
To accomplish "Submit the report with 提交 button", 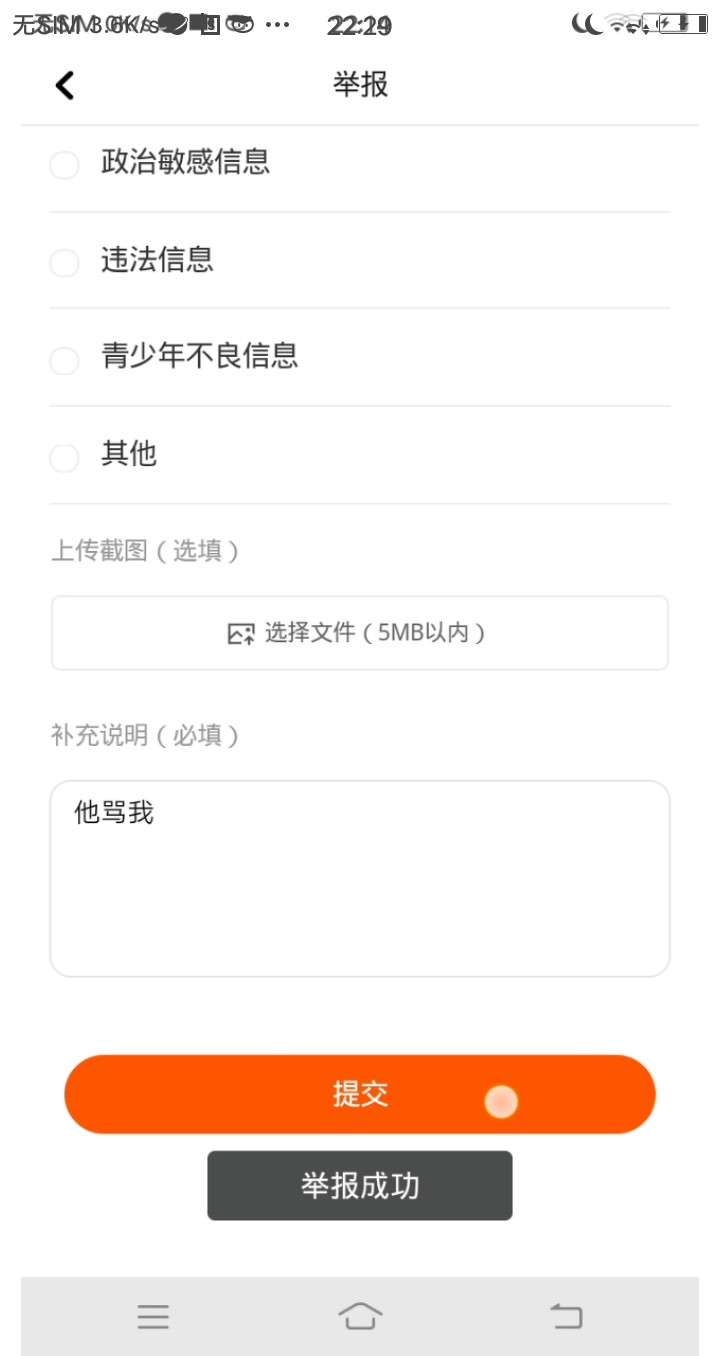I will point(360,1094).
